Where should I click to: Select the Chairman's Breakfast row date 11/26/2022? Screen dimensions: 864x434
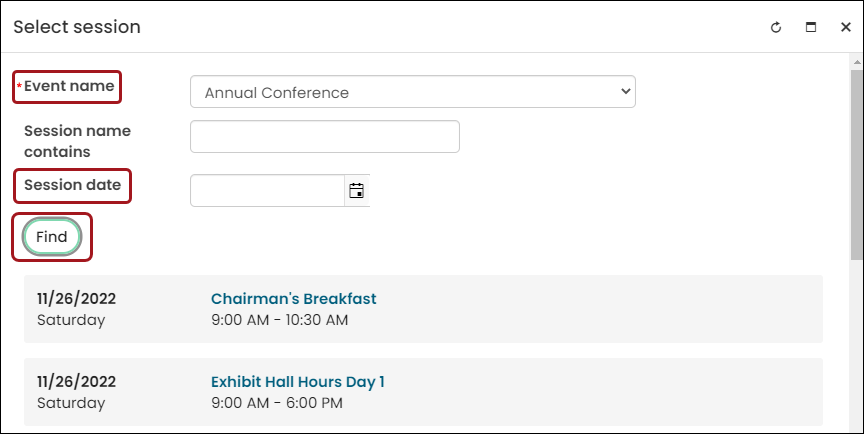tap(77, 299)
